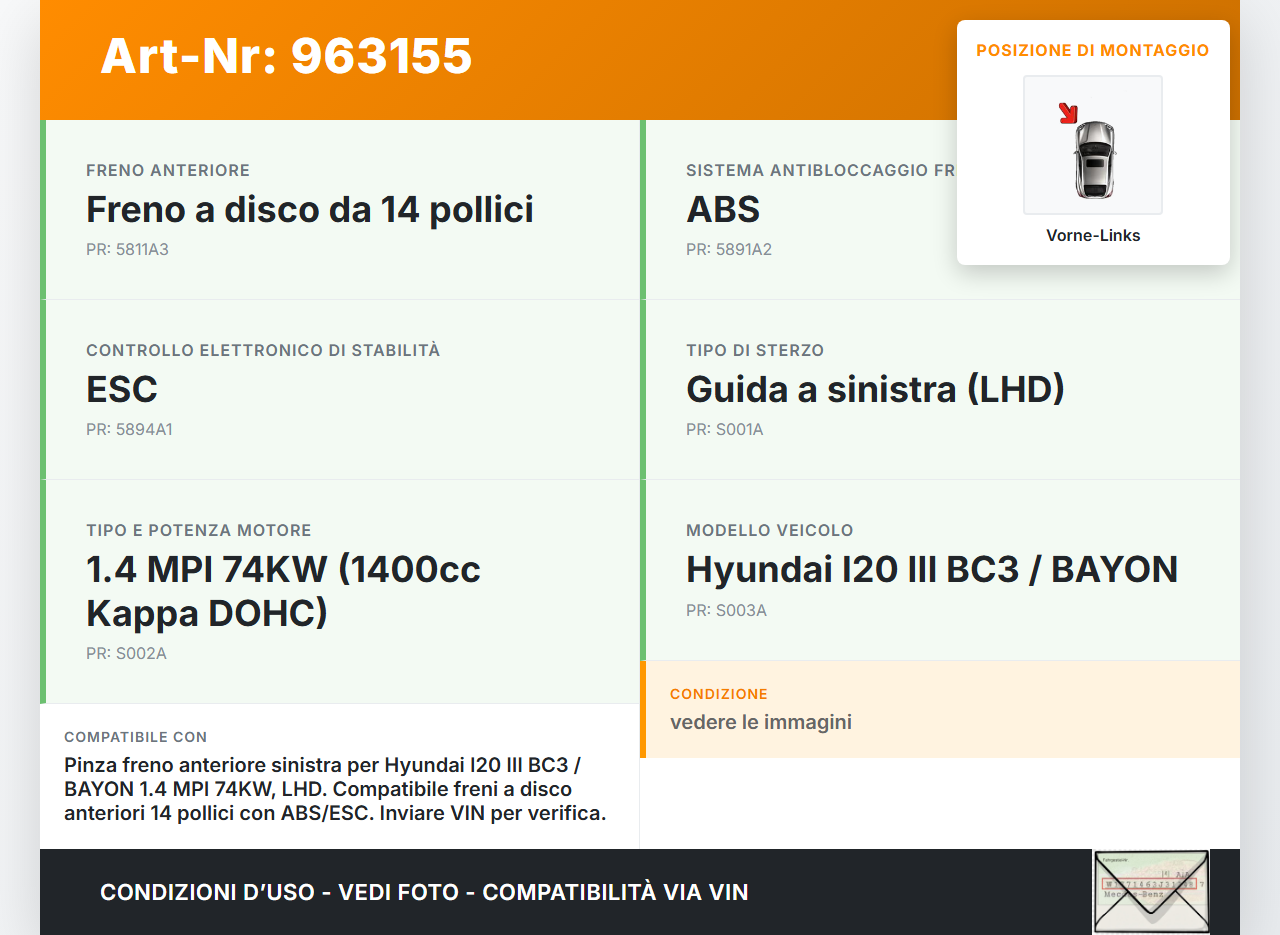Click the code PR: S003A

[726, 611]
